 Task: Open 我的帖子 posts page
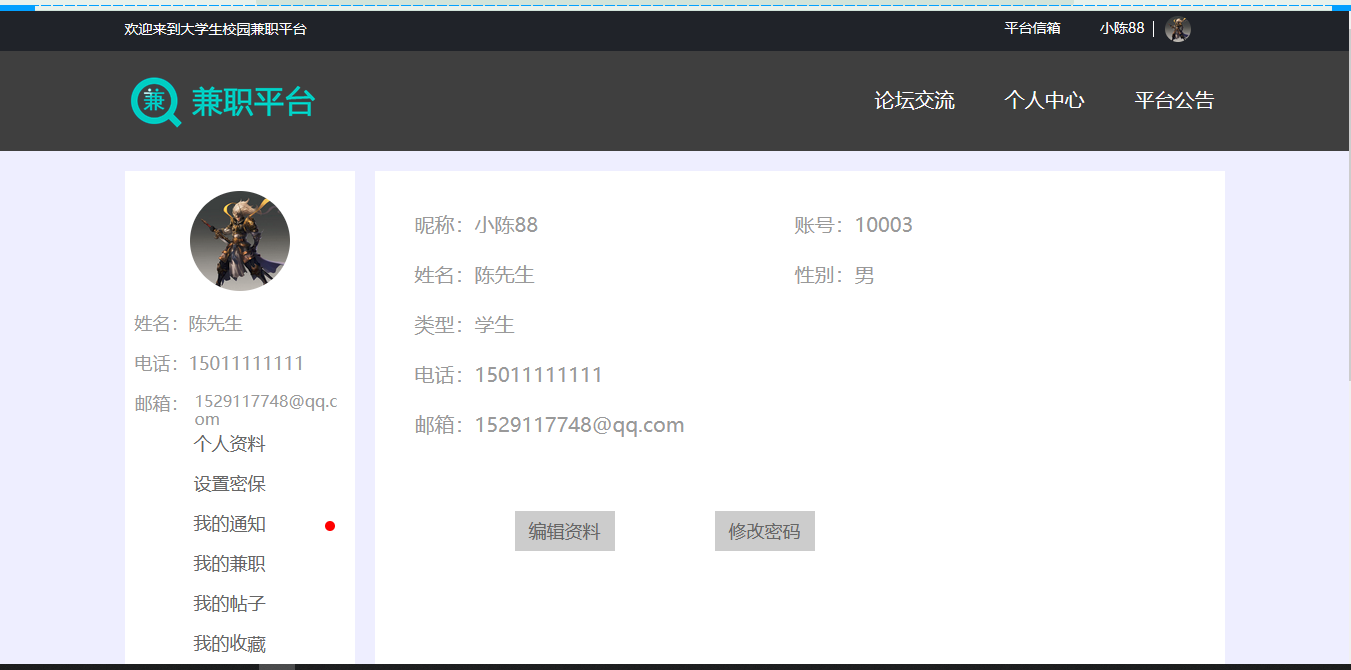click(x=231, y=604)
